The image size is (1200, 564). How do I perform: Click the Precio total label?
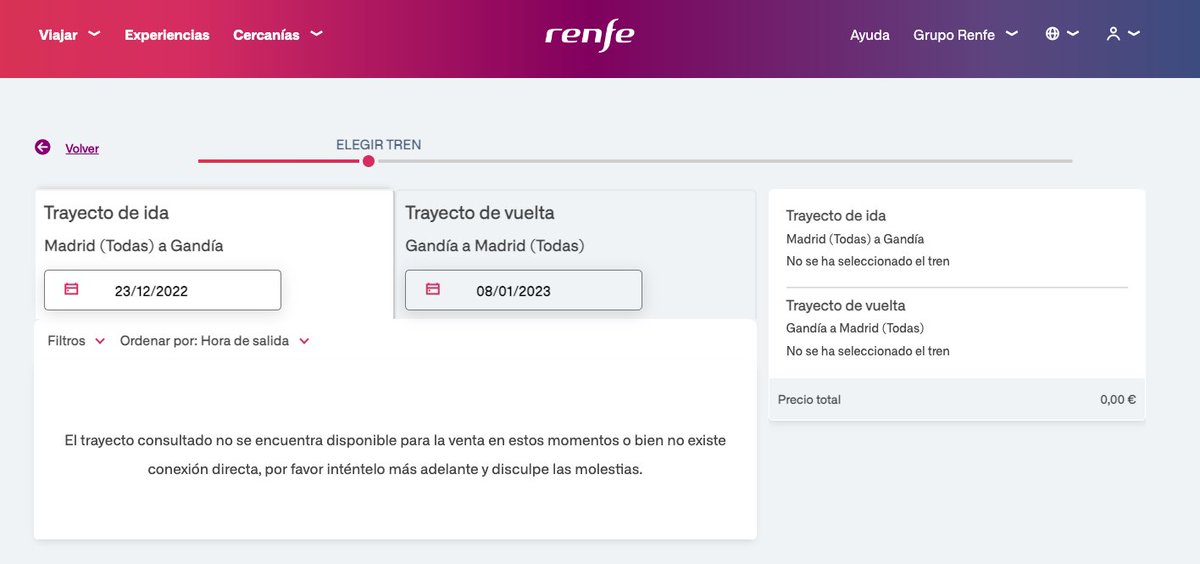click(x=809, y=400)
